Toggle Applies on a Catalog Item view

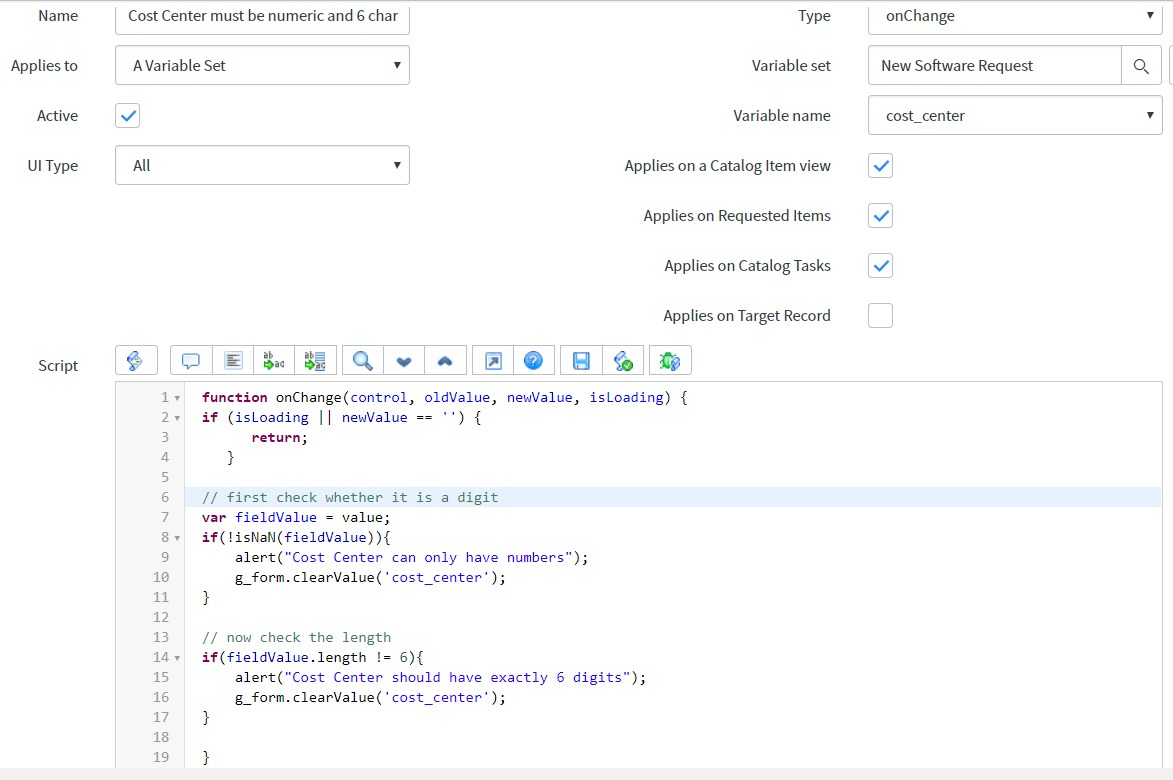[x=880, y=165]
